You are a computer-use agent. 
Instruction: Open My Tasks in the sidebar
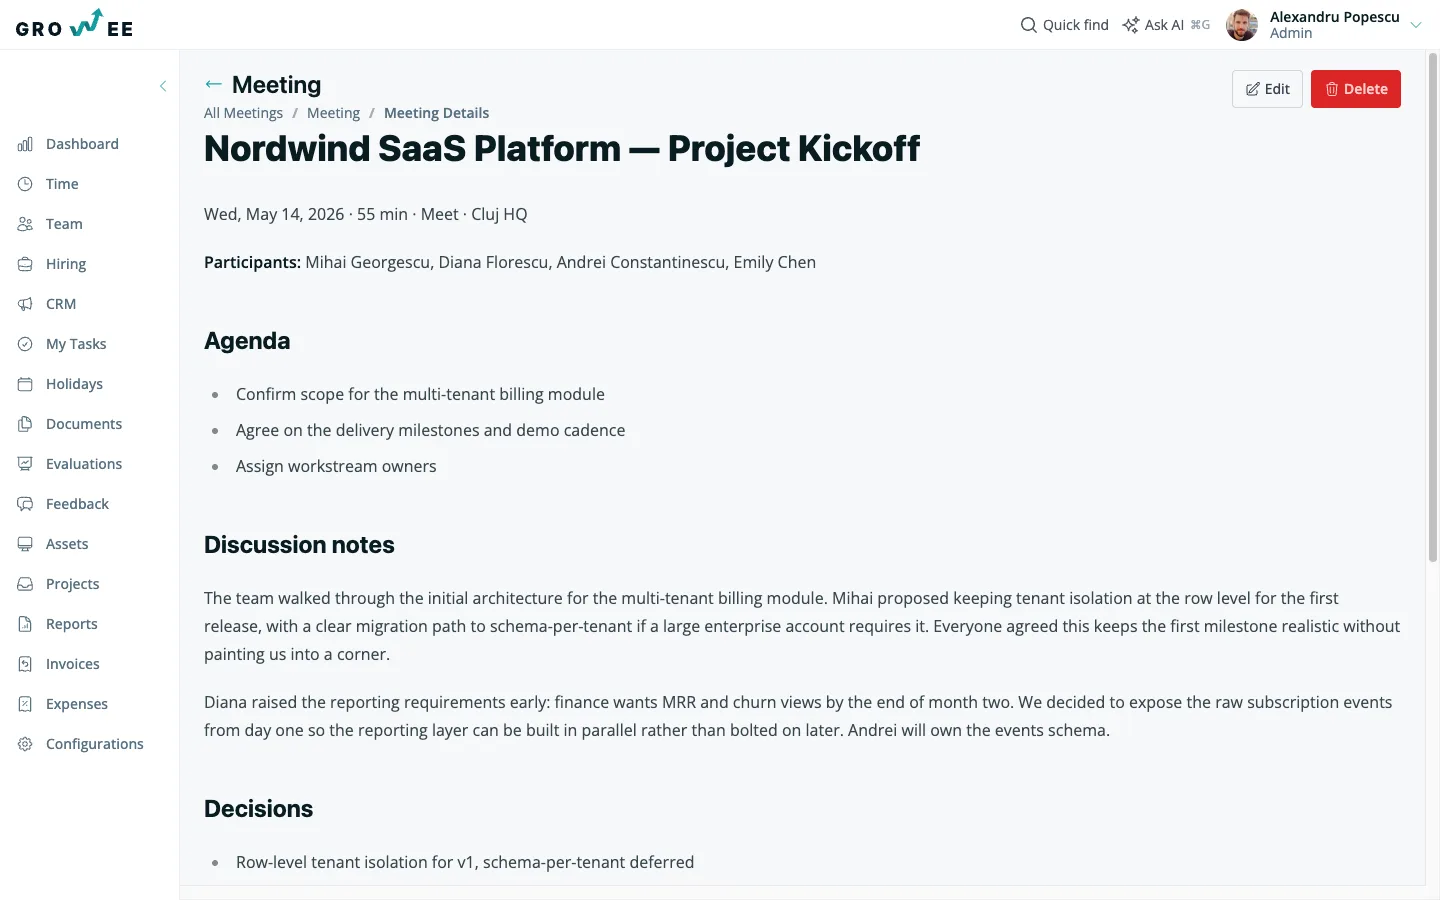point(76,344)
